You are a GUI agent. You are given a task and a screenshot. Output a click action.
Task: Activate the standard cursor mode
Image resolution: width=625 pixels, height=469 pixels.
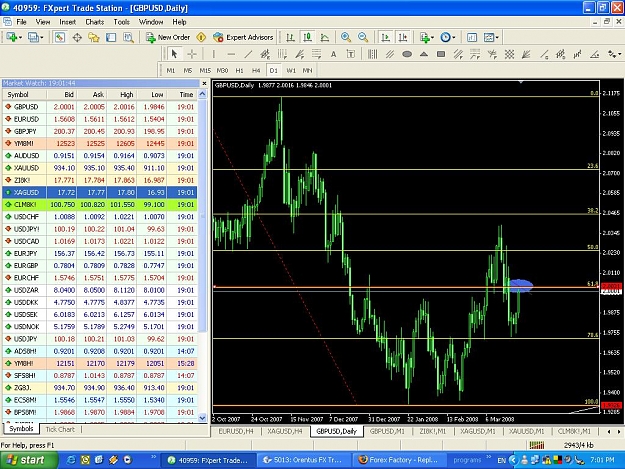click(174, 54)
